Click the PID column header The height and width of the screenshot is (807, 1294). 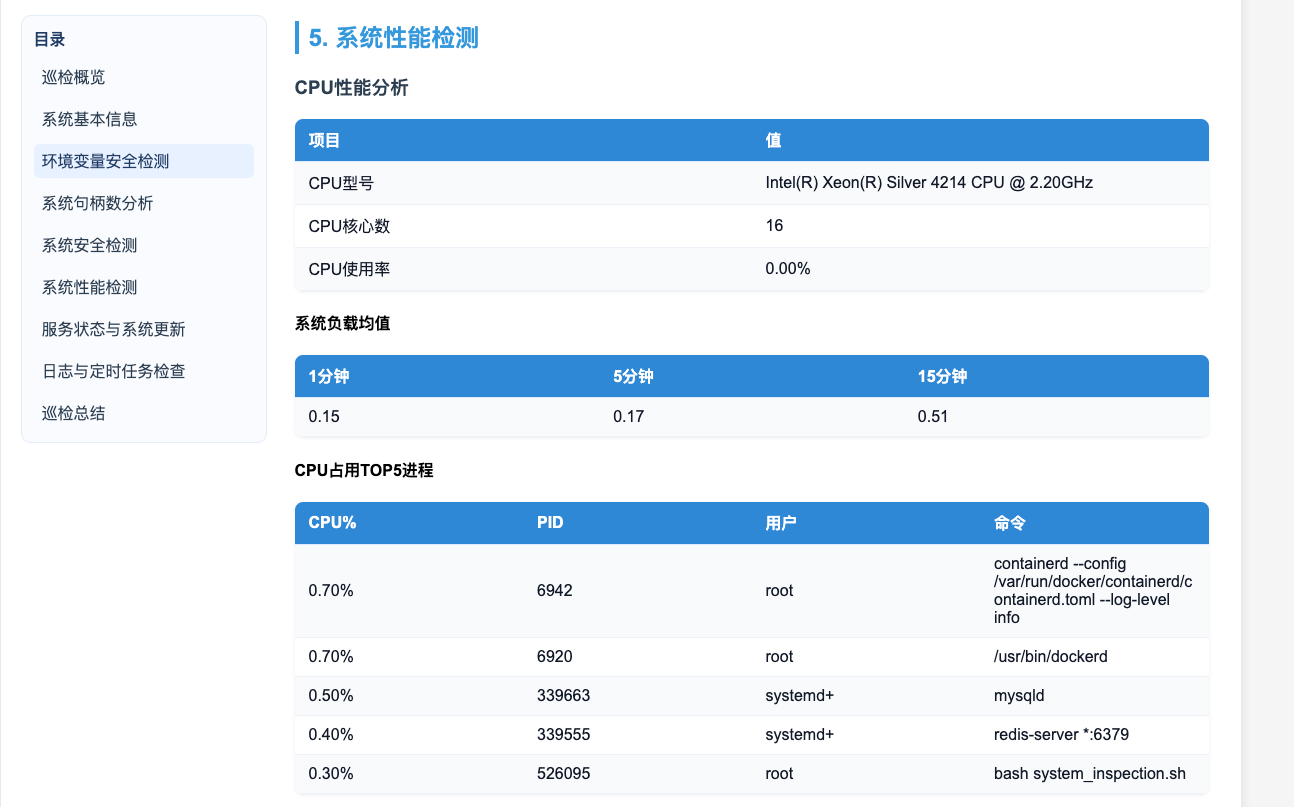[550, 523]
